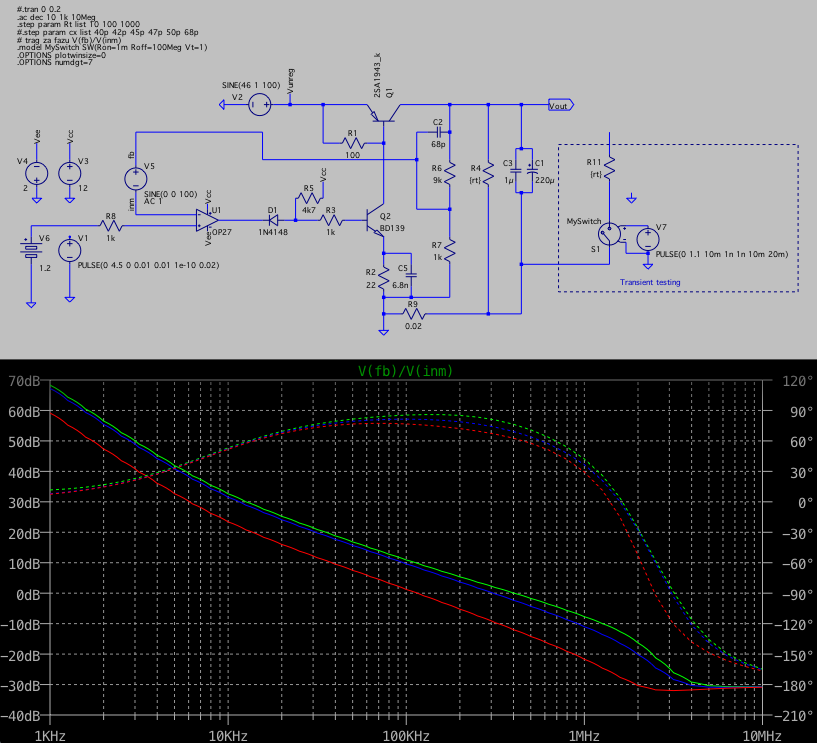
Task: Select resistor R1 symbol
Action: (353, 143)
